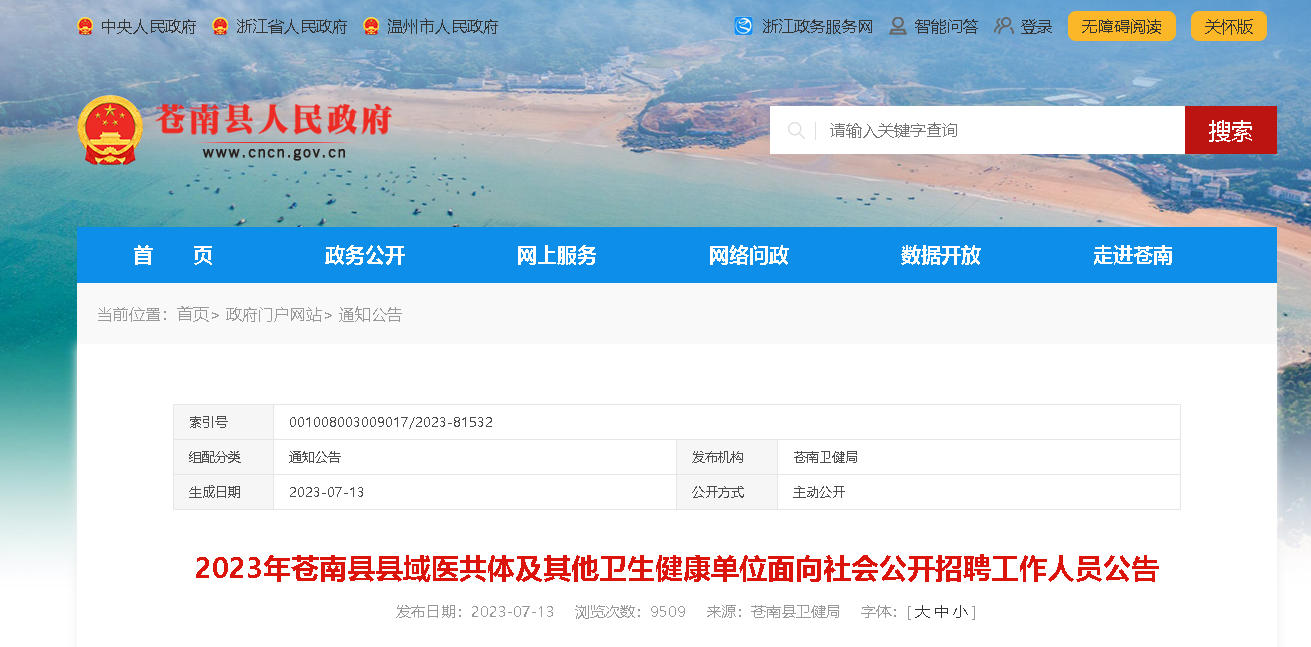
Task: Click the red announcement title heading
Action: tap(677, 568)
